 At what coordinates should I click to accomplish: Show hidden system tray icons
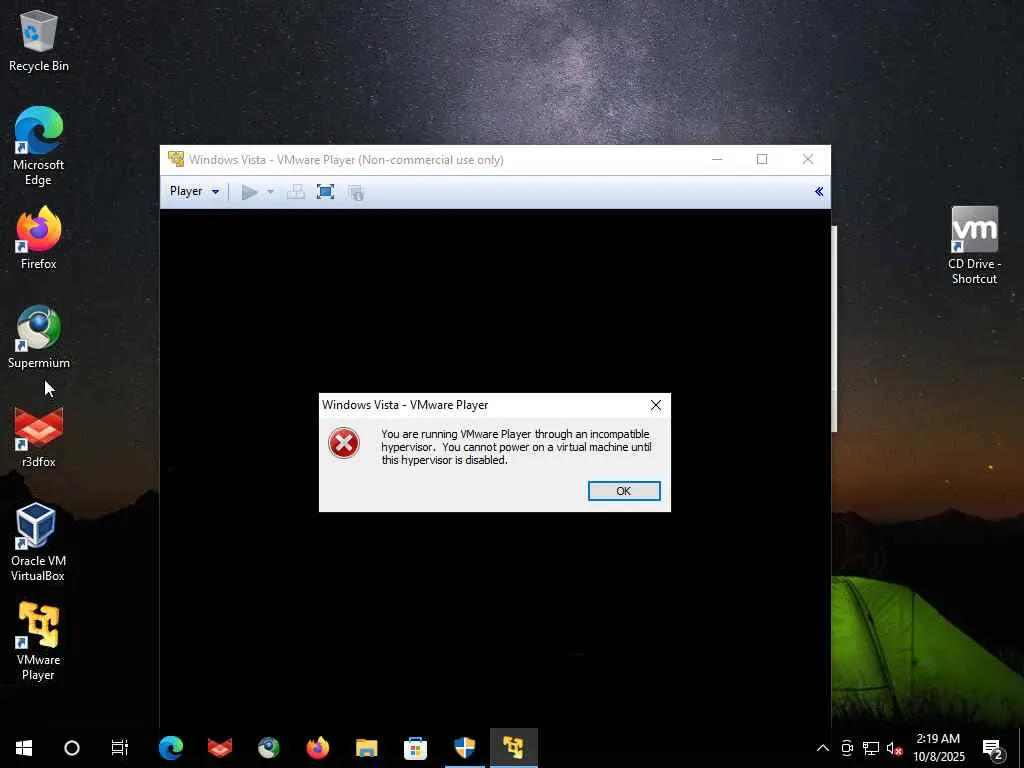click(823, 748)
